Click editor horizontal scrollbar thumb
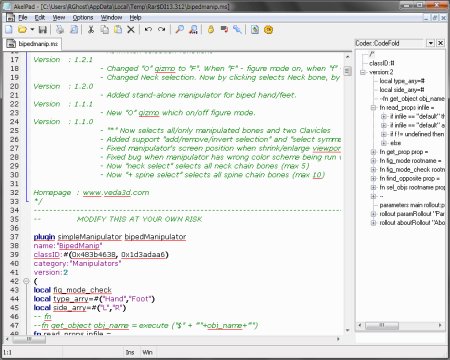 coord(29,339)
